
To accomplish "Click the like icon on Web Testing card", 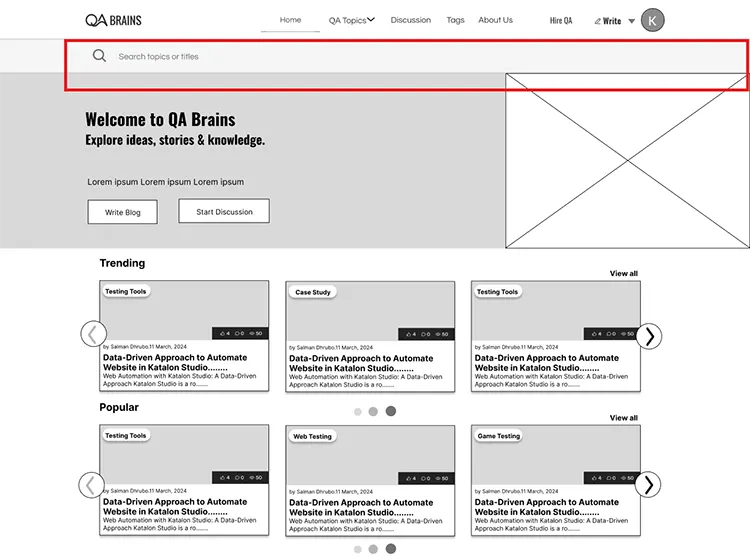I will 409,479.
